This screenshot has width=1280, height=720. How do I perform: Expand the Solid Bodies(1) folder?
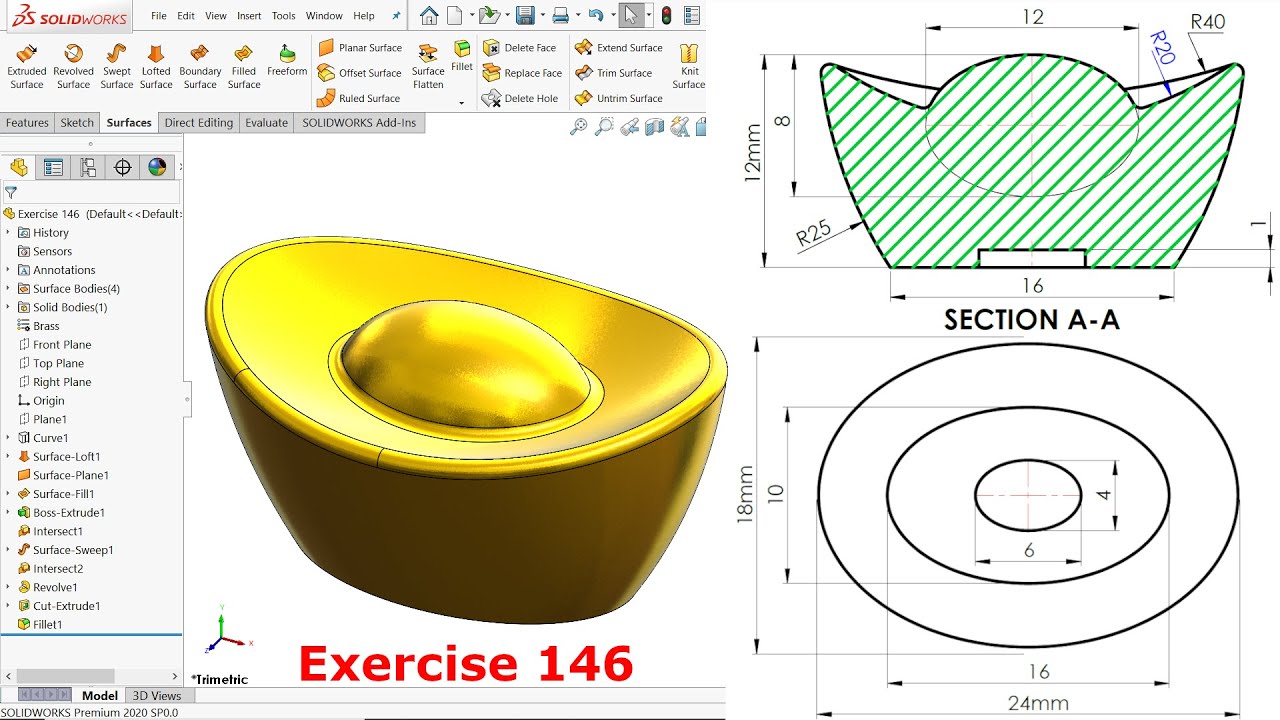(8, 307)
